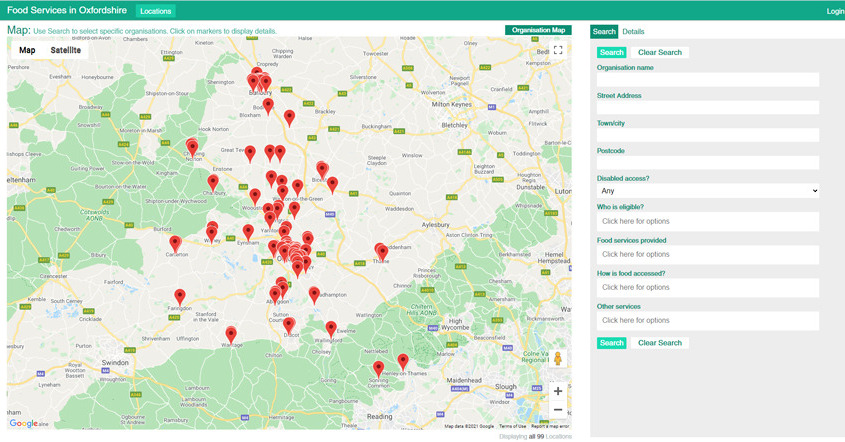
Task: Open the Disabled access dropdown
Action: click(708, 191)
